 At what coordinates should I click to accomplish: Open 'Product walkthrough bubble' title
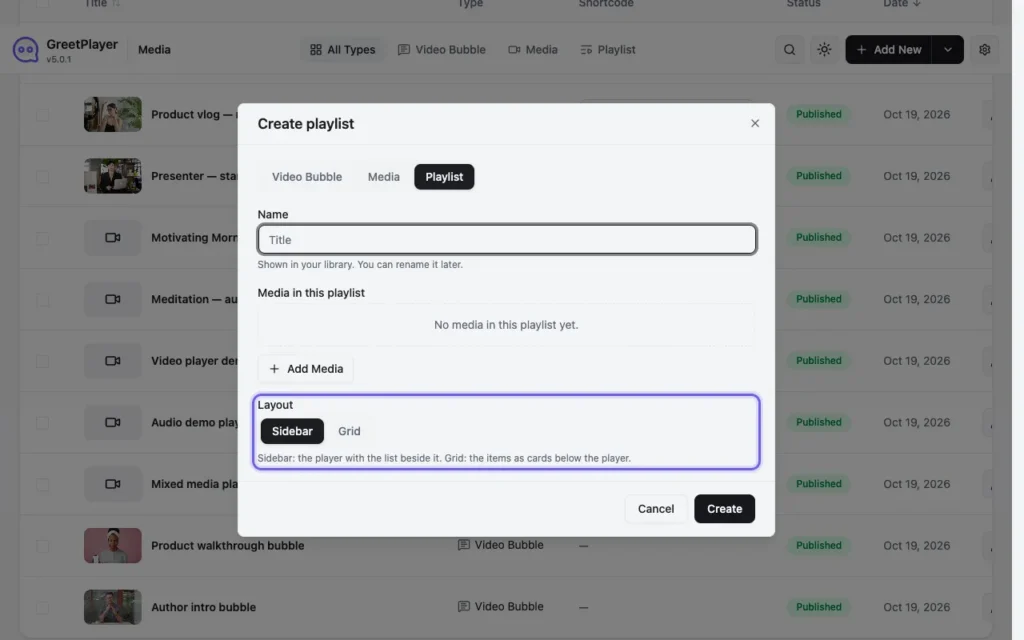[x=227, y=545]
